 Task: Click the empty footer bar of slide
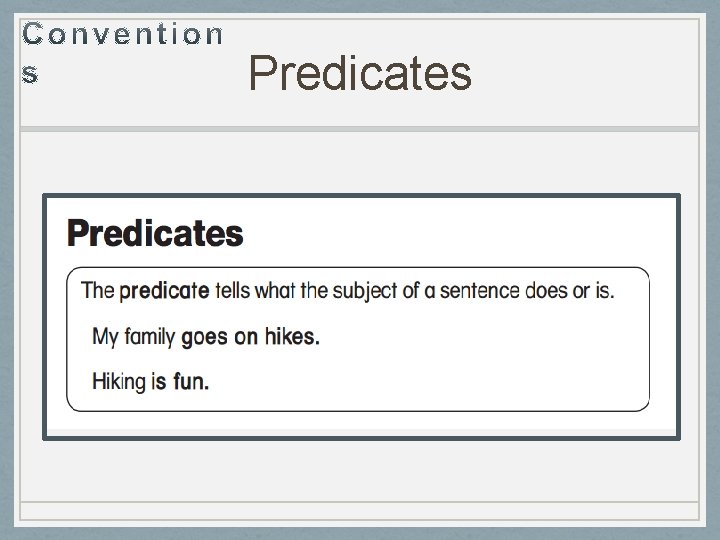point(360,511)
